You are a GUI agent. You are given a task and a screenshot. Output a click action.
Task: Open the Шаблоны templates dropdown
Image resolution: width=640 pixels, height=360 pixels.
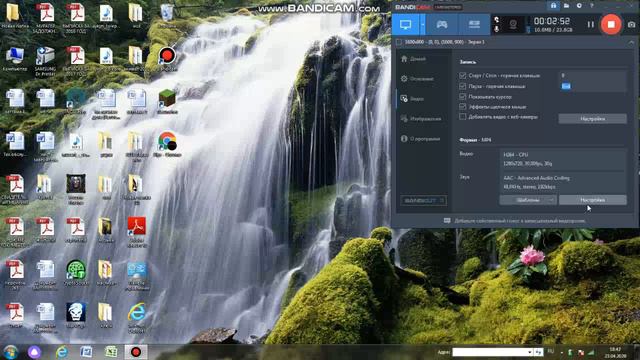528,200
